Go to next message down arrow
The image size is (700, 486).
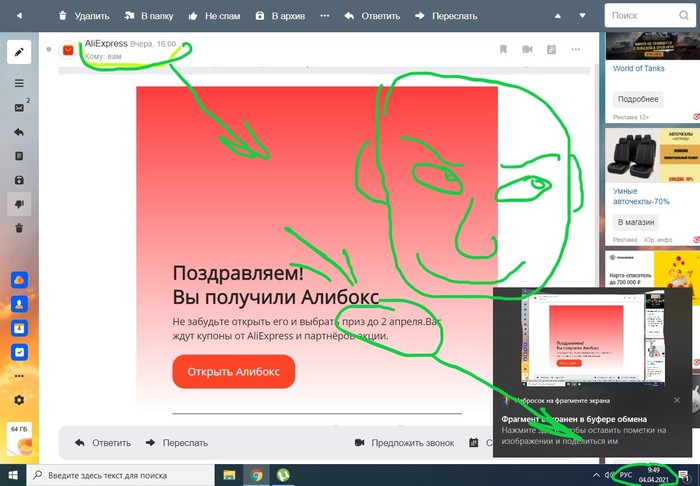click(x=582, y=16)
